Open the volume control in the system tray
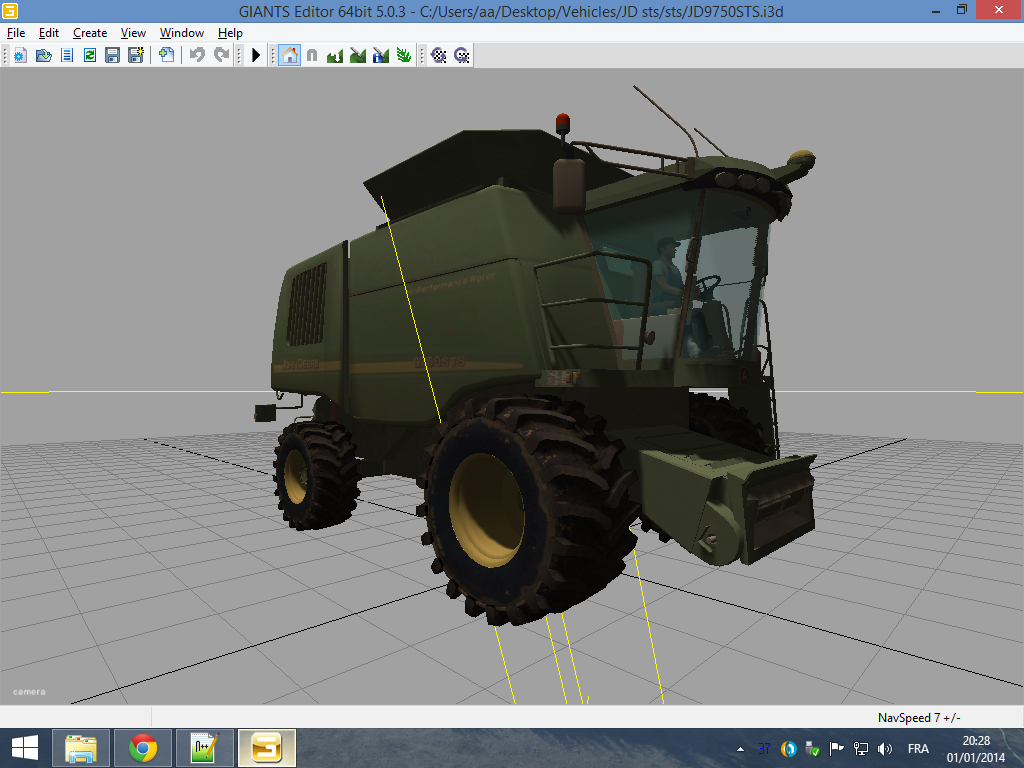Screen dimensions: 1024x768 pyautogui.click(x=885, y=749)
